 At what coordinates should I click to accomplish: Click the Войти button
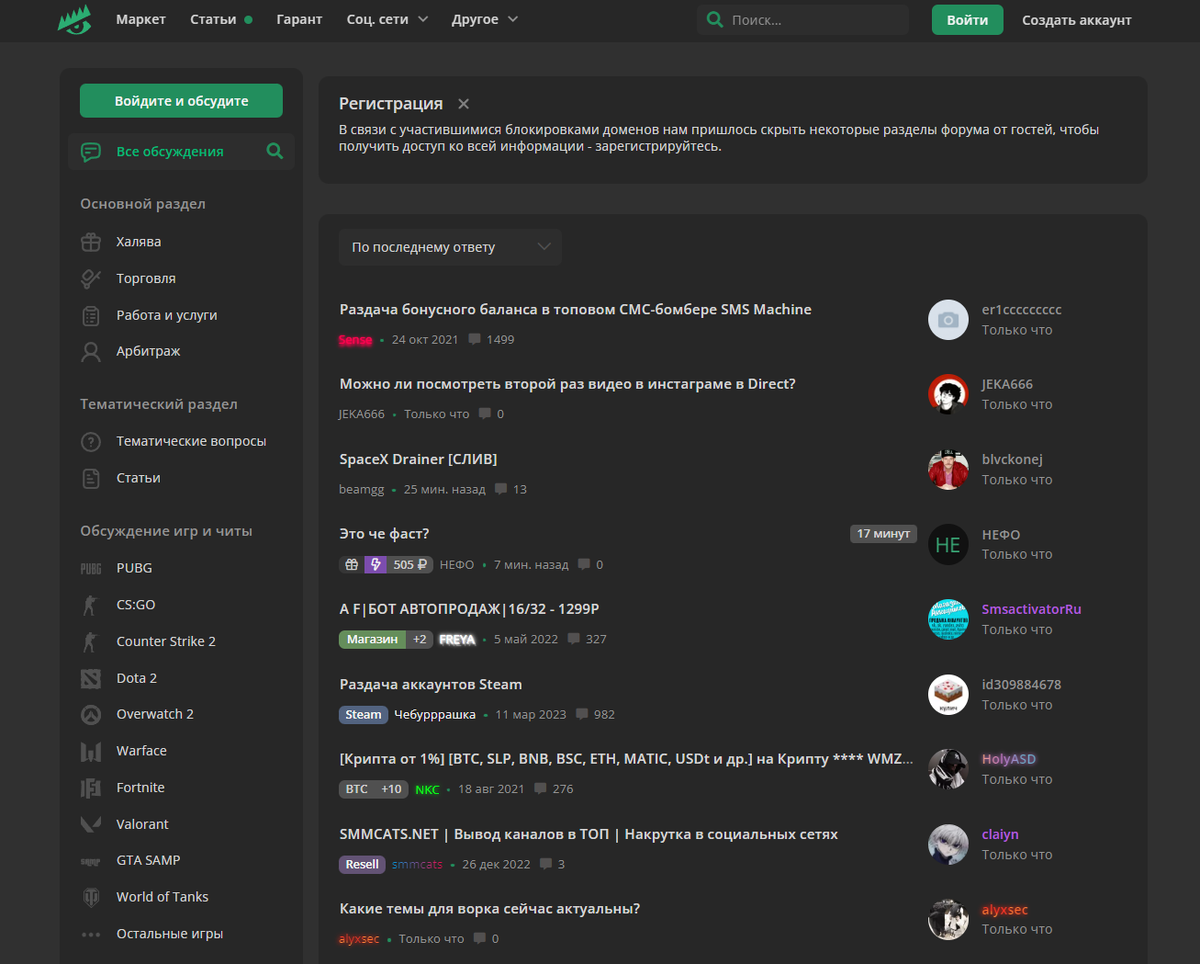pos(967,20)
